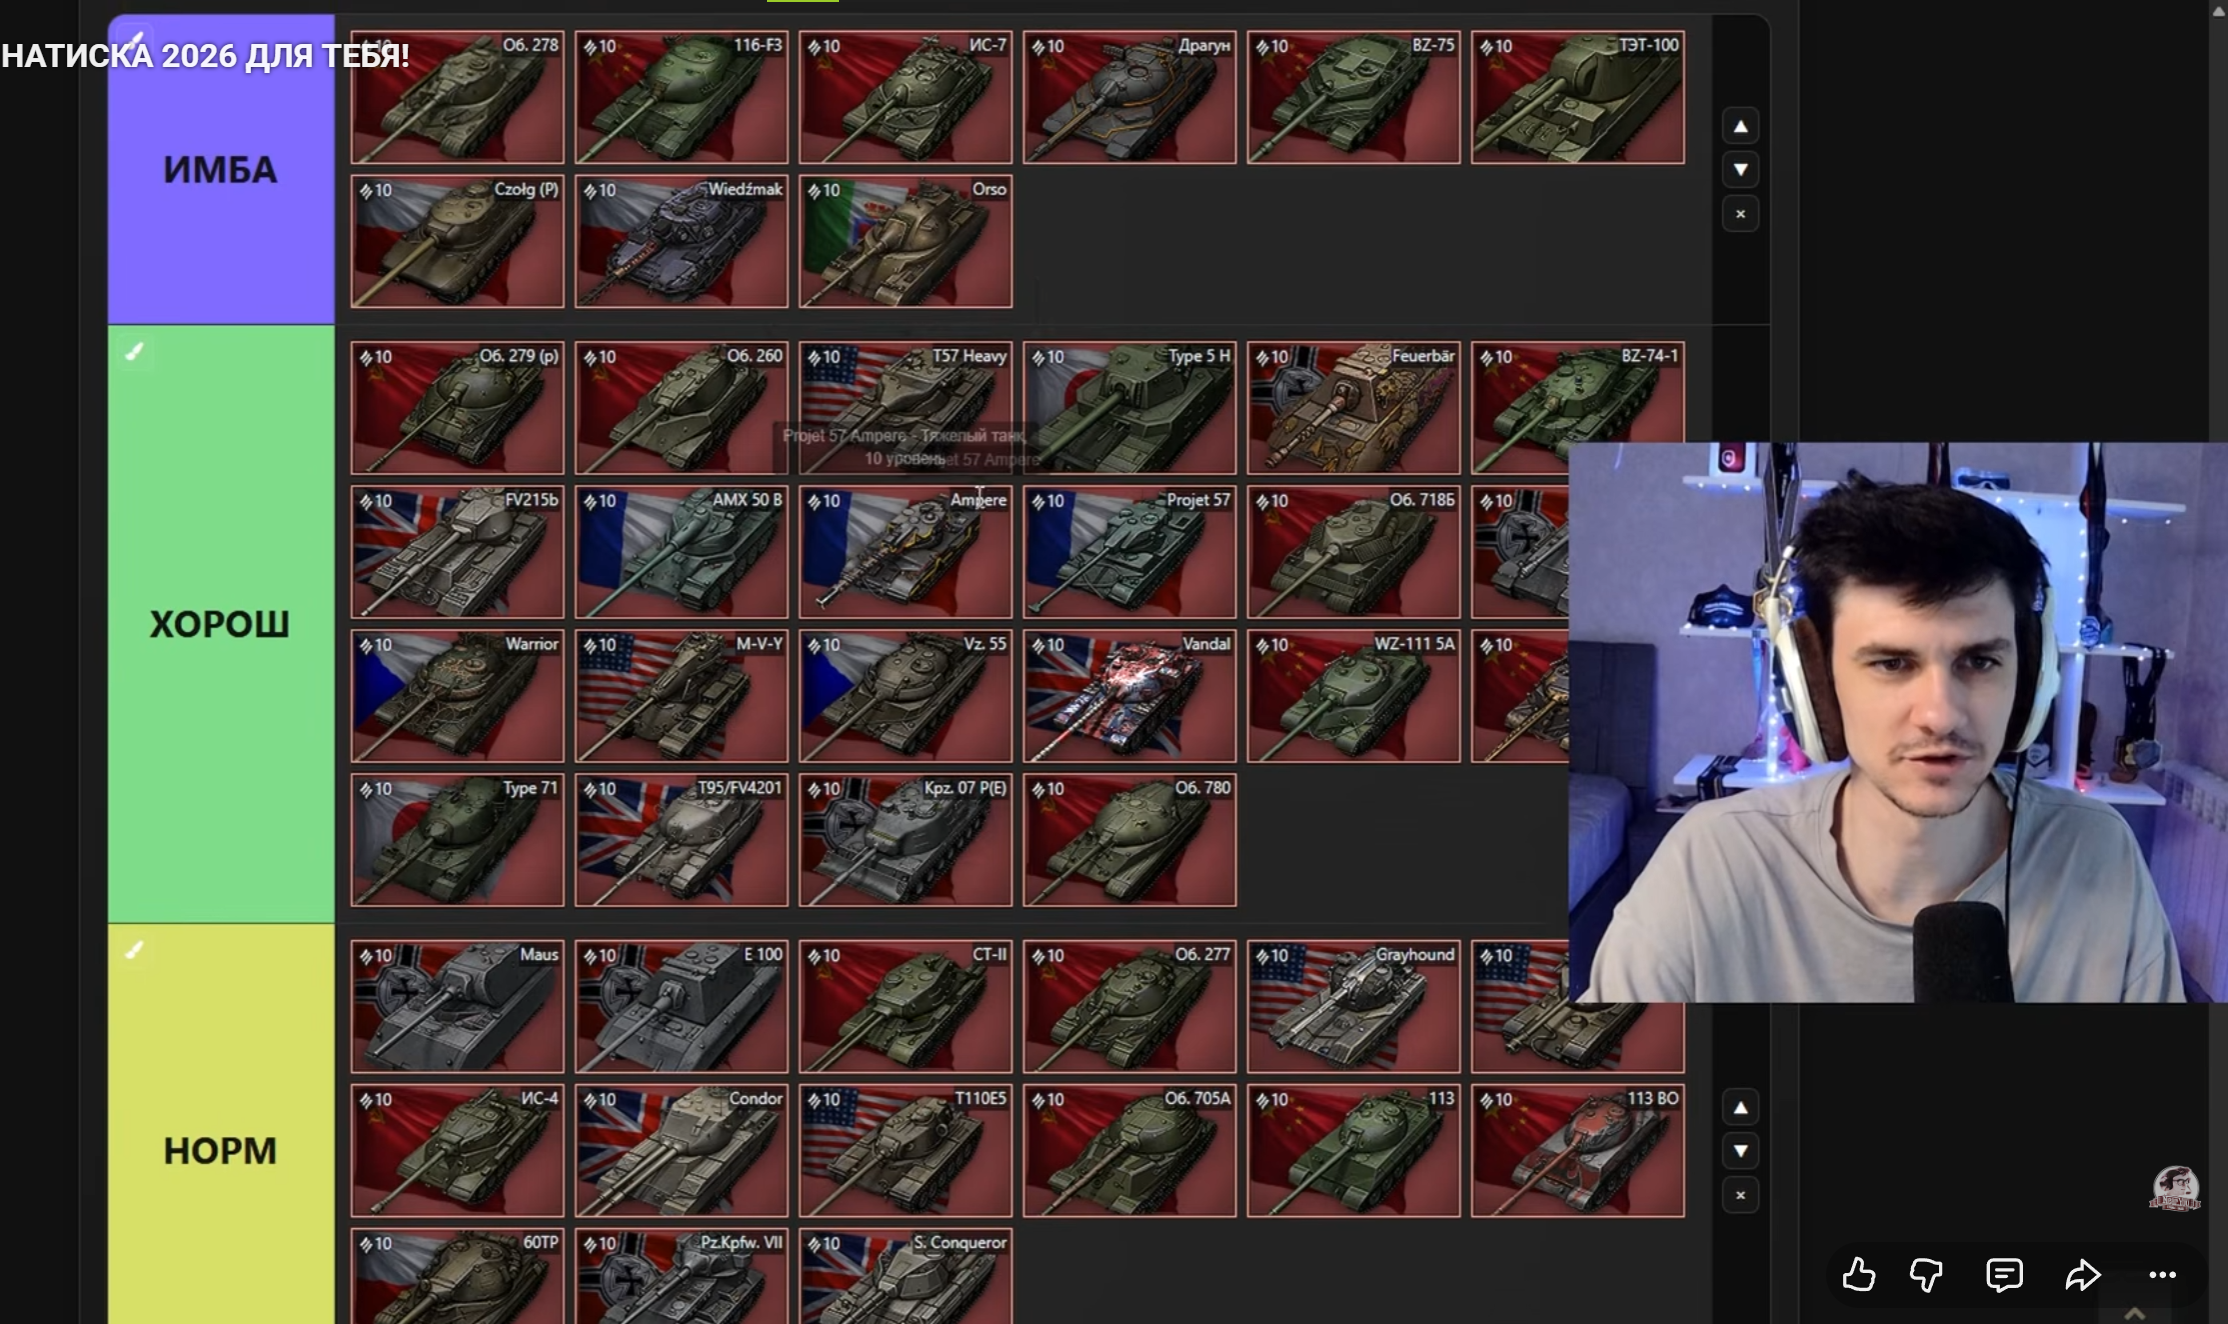This screenshot has height=1324, width=2228.
Task: Choose the 113 tank card
Action: tap(1353, 1151)
